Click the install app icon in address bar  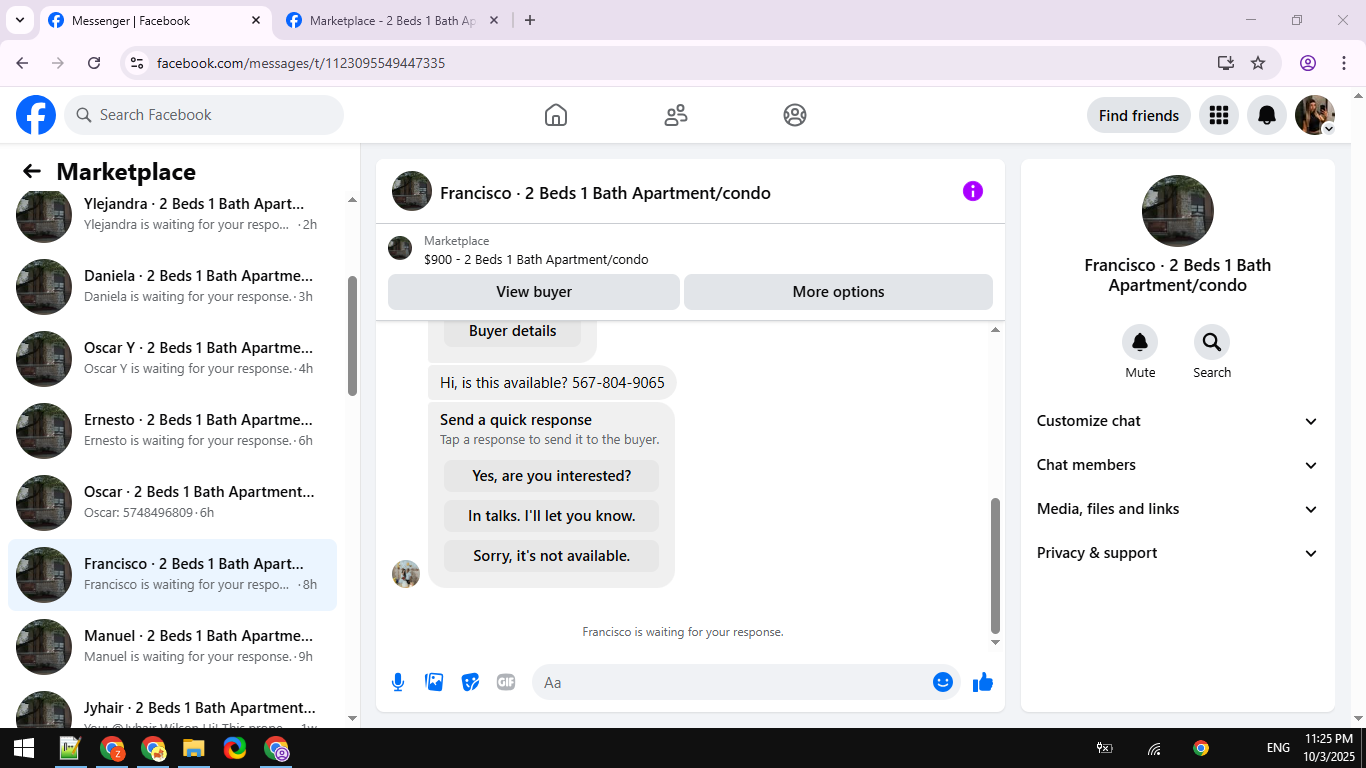click(1226, 63)
